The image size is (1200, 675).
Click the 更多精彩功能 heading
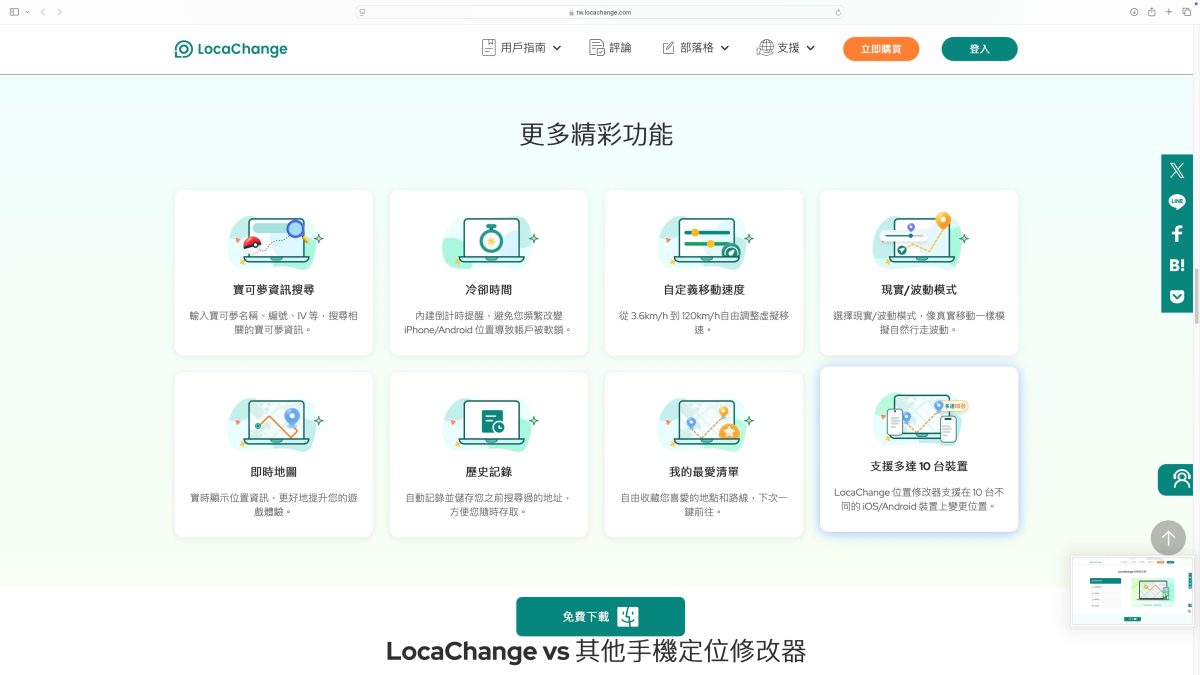point(596,134)
